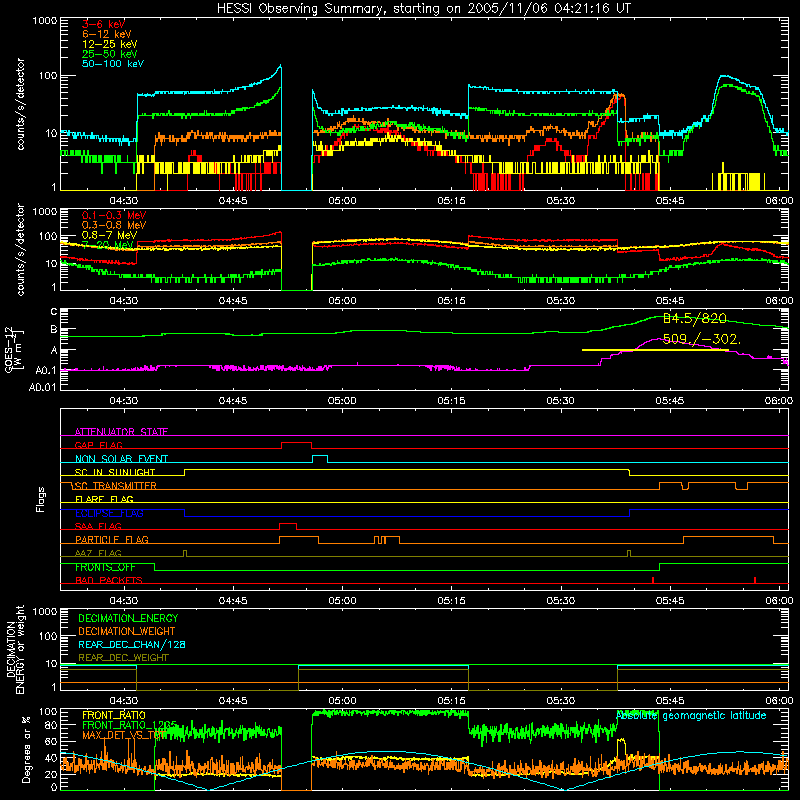Viewport: 800px width, 800px height.
Task: Click the A0.01 tick label
Action: [x=42, y=388]
